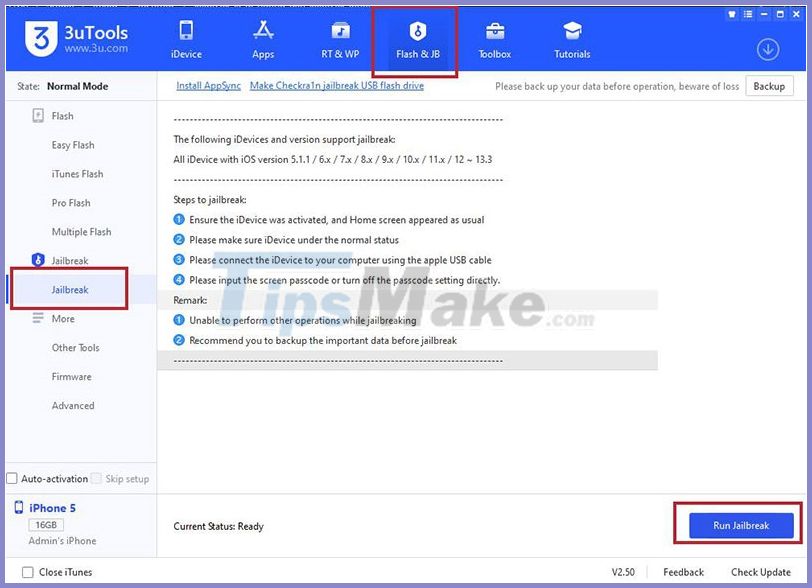Click the download arrow icon top right
The width and height of the screenshot is (812, 588).
[768, 48]
